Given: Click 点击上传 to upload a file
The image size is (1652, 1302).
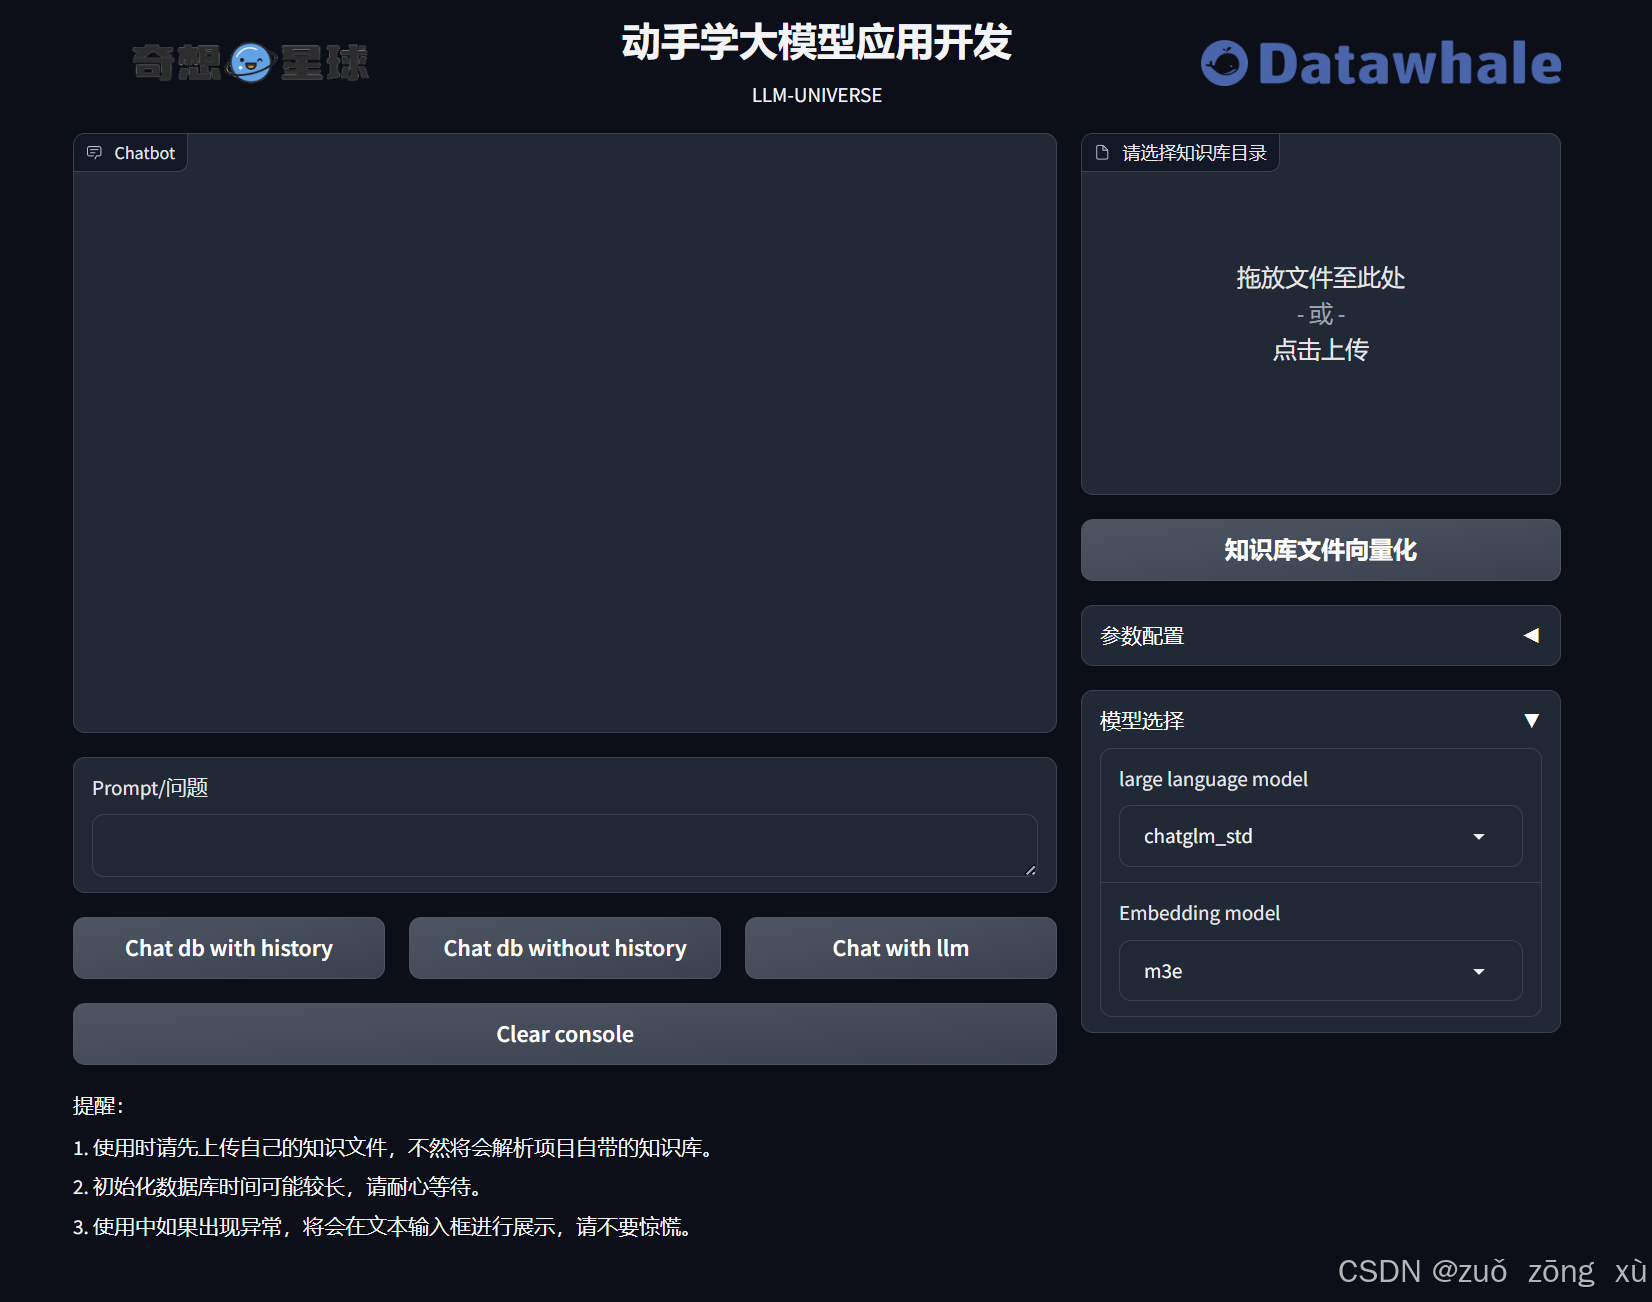Looking at the screenshot, I should [x=1320, y=350].
